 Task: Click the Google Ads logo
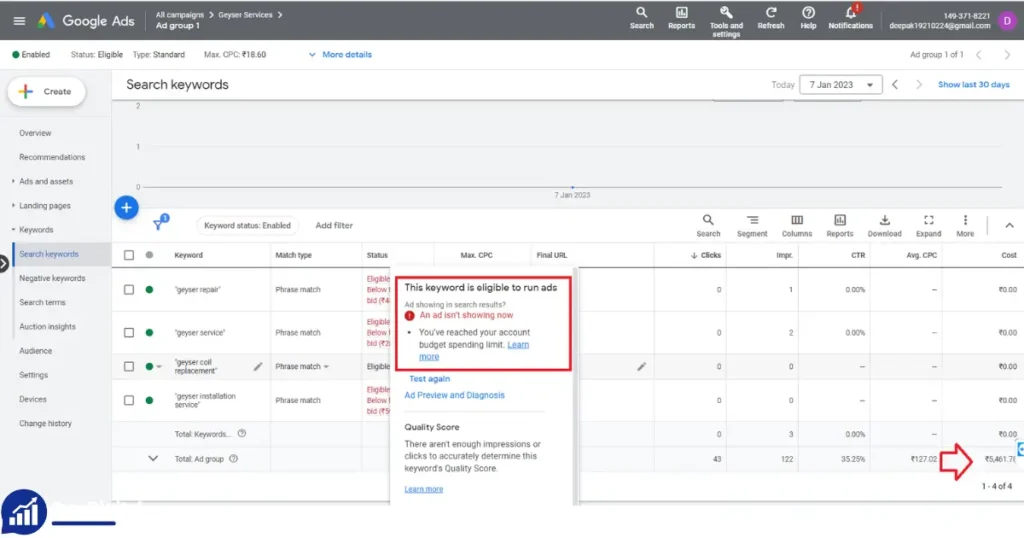click(x=86, y=21)
